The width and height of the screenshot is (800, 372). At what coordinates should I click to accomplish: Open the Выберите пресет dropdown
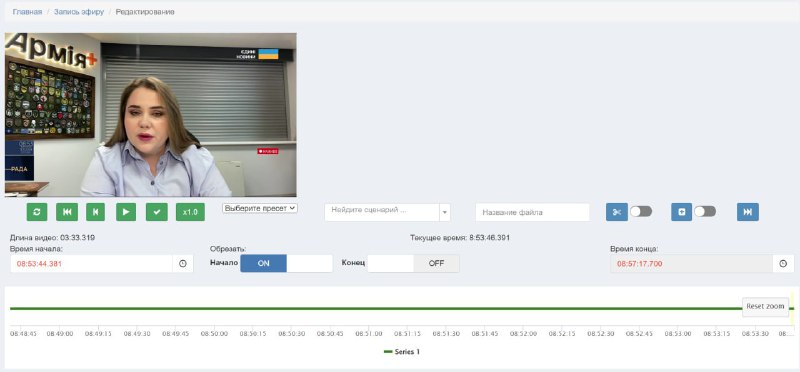260,208
